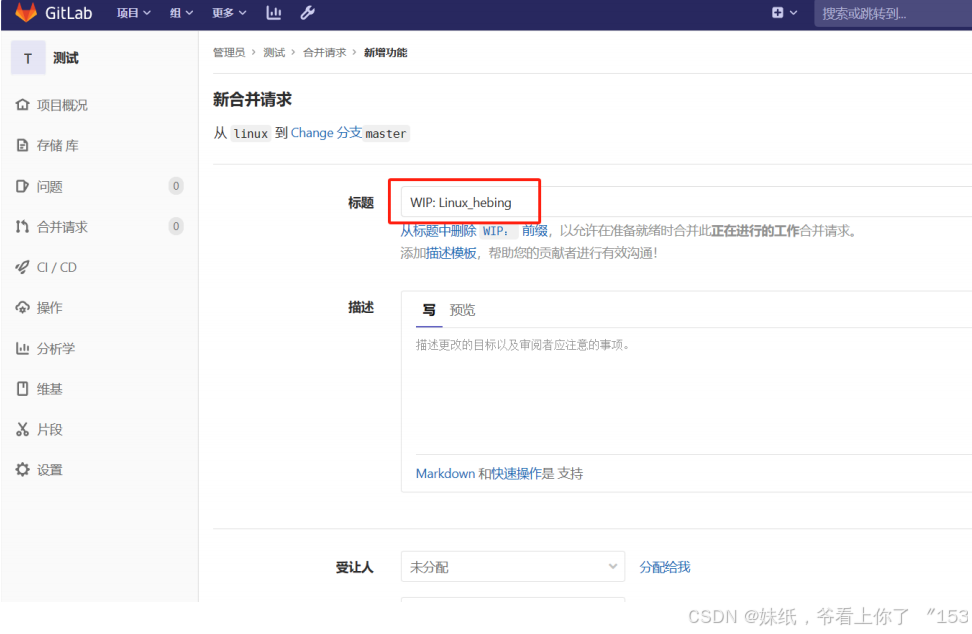Click the 分配给我 link
This screenshot has height=634, width=972.
[x=665, y=566]
